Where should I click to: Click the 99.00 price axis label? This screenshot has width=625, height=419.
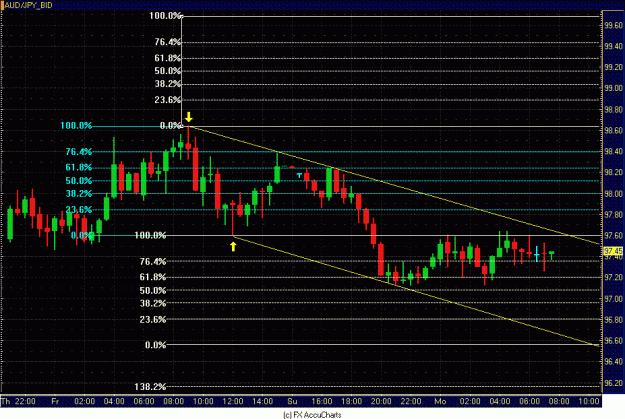pos(613,88)
